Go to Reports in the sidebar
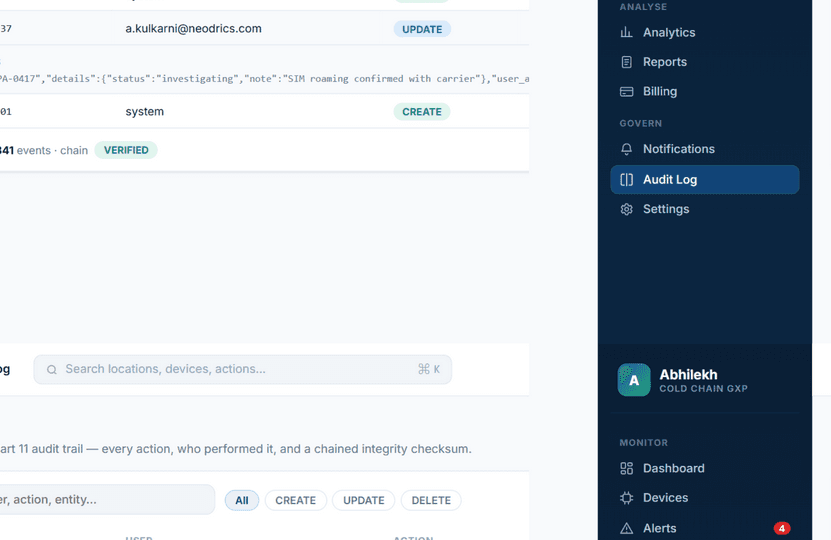Screen dimensions: 831x540 pos(704,62)
